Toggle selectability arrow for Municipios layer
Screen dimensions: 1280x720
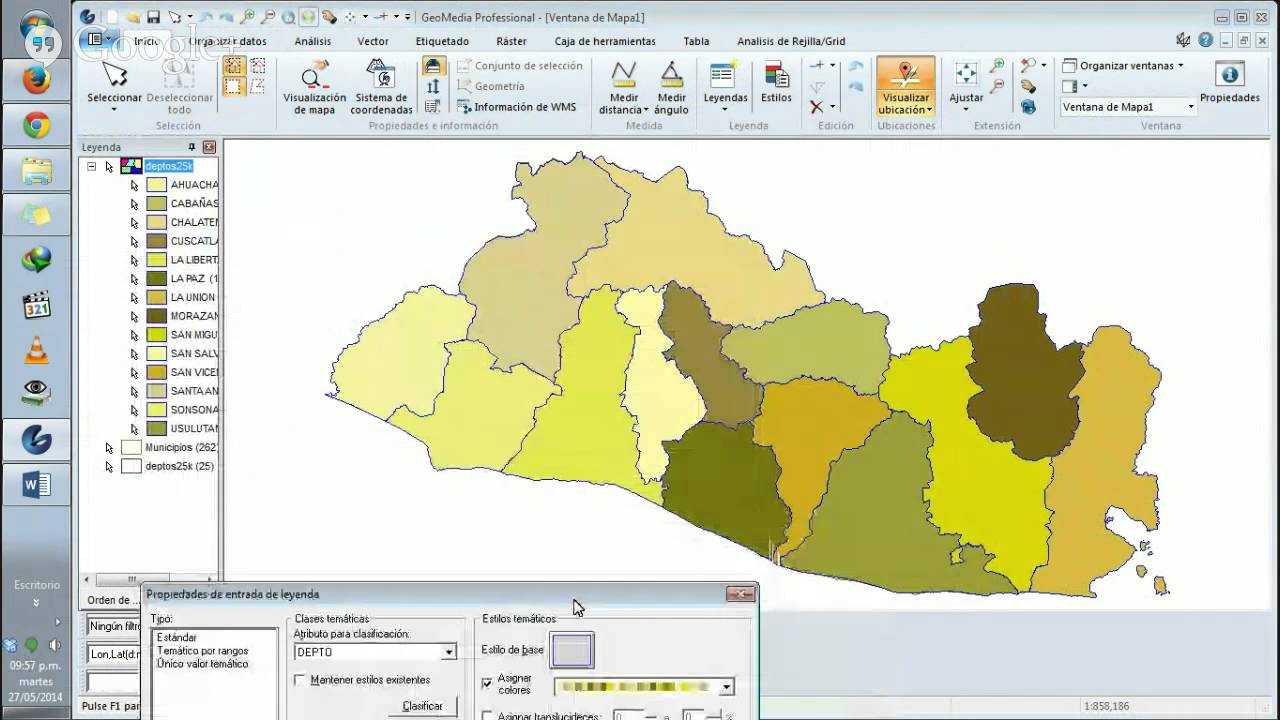click(109, 447)
